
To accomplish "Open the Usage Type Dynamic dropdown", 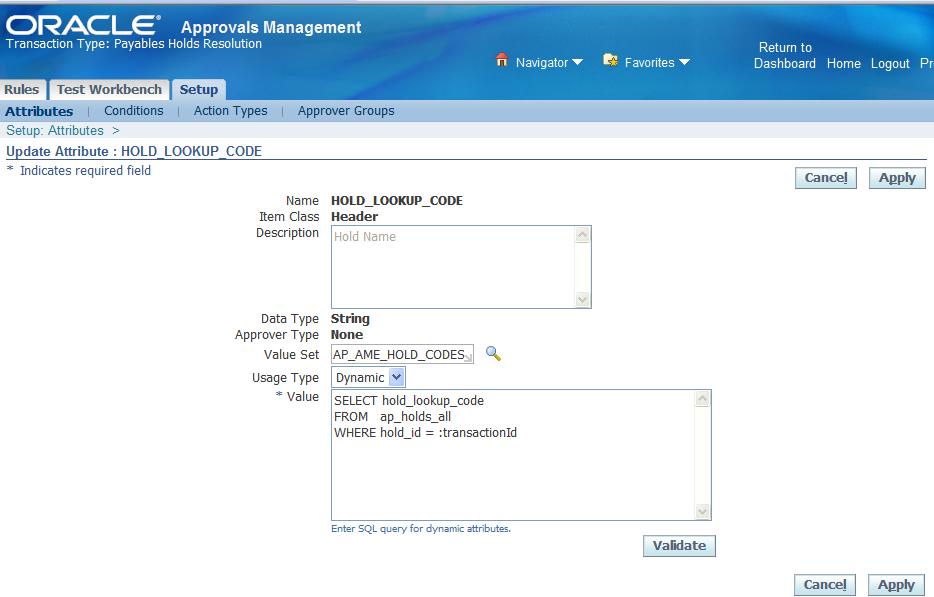I will 368,377.
